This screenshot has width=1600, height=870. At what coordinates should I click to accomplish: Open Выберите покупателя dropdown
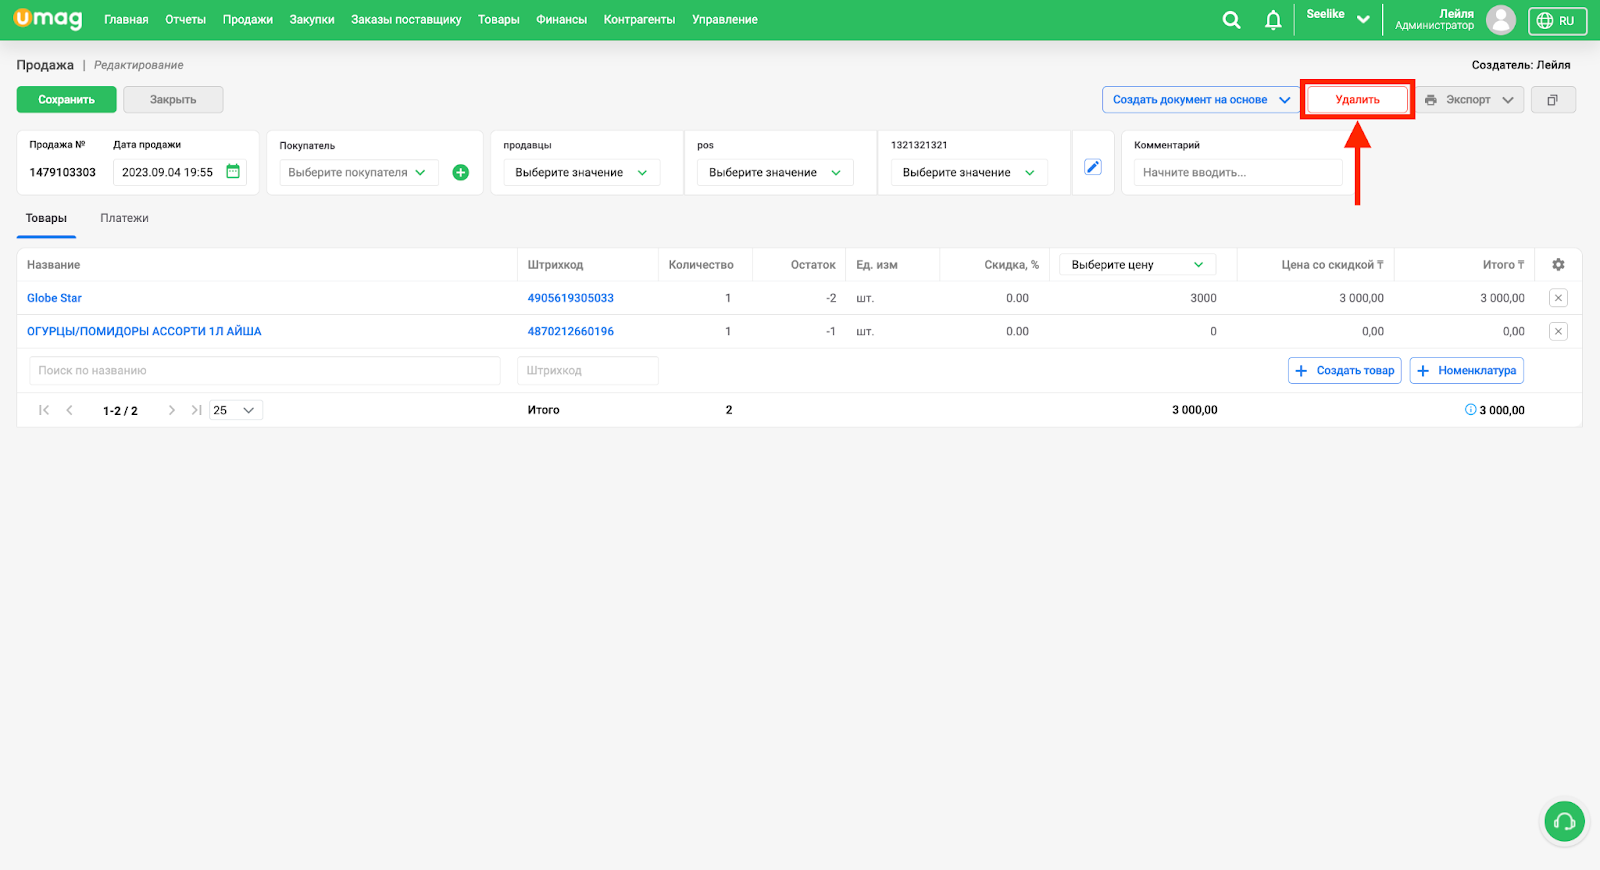[x=358, y=172]
